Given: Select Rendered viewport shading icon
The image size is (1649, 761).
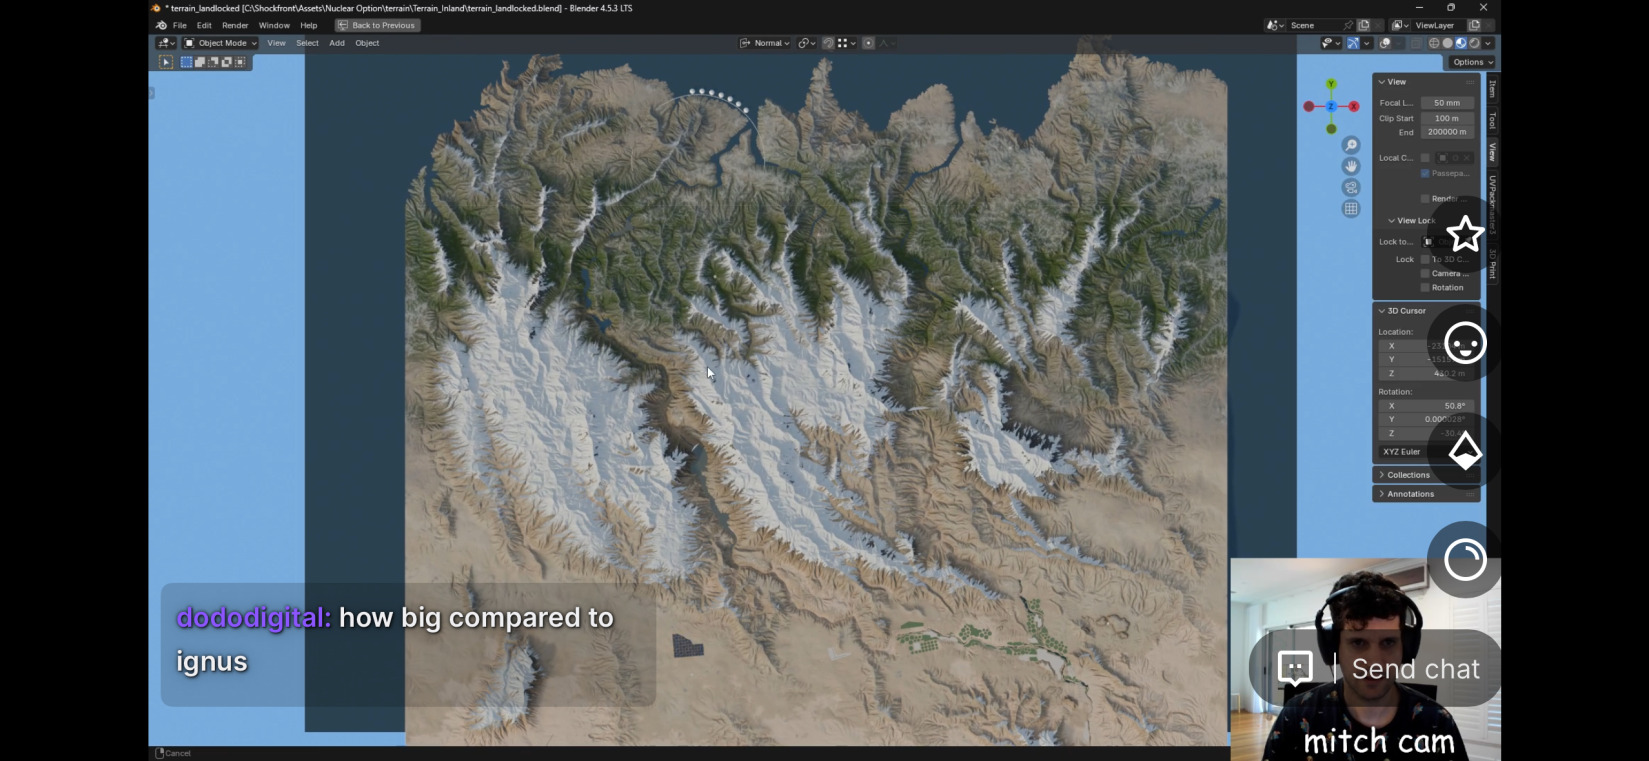Looking at the screenshot, I should pyautogui.click(x=1474, y=43).
